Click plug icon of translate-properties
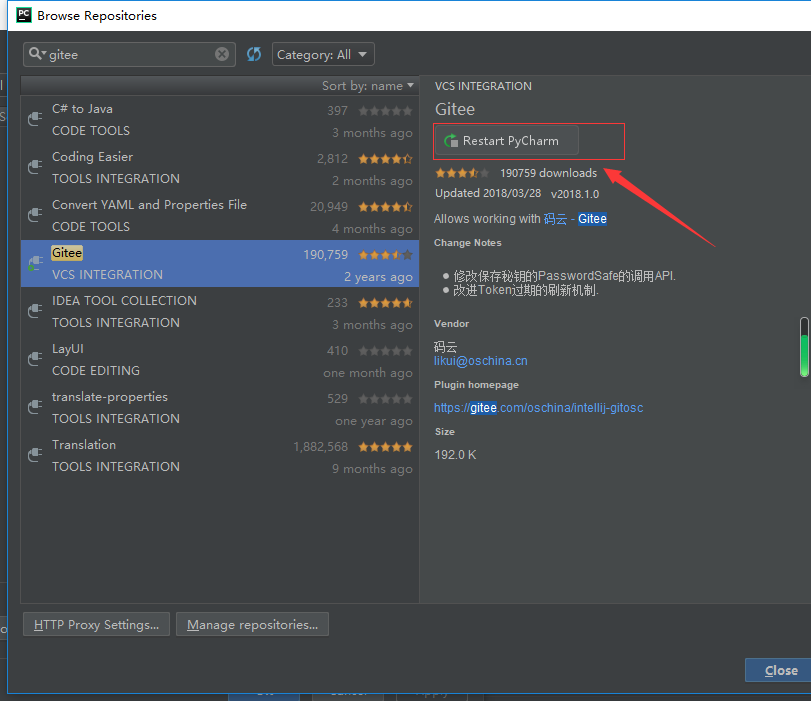The width and height of the screenshot is (811, 701). pos(35,407)
